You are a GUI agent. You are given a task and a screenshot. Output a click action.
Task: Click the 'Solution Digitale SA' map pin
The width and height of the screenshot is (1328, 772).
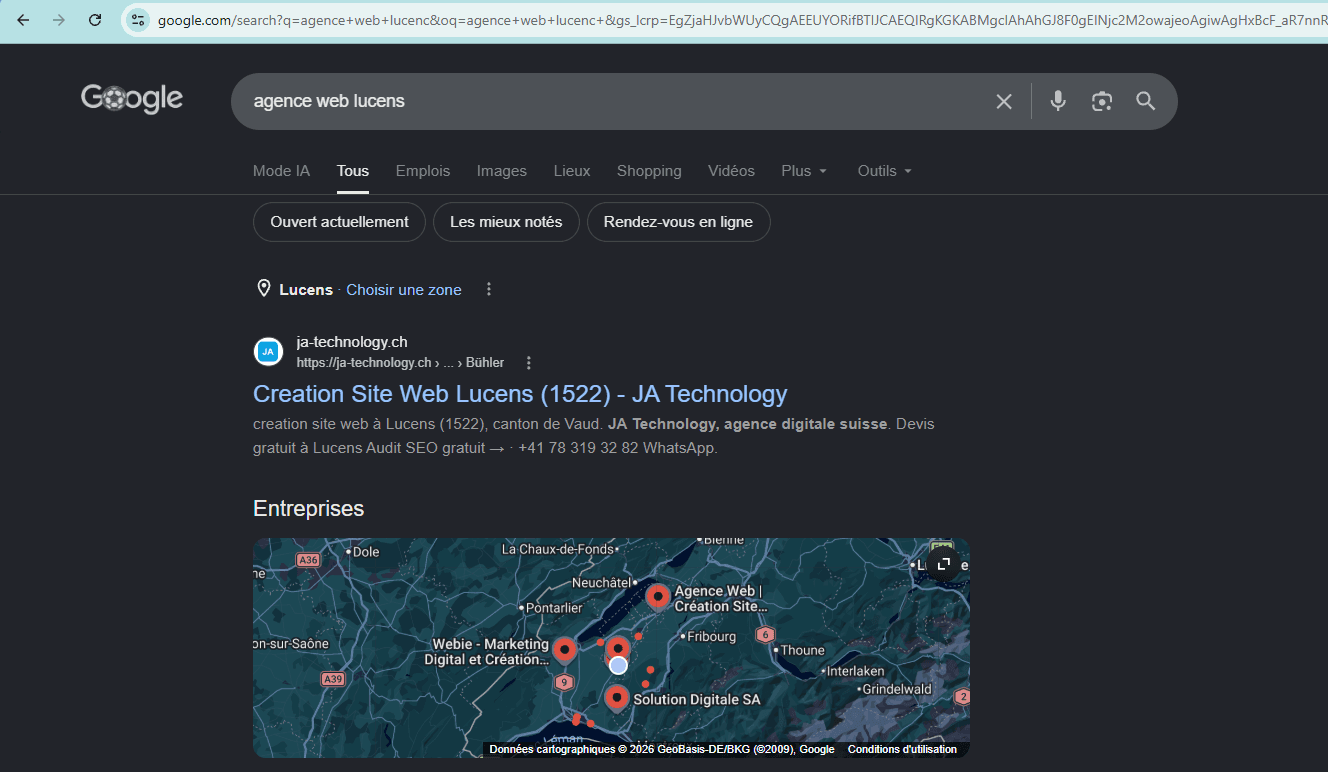coord(617,698)
